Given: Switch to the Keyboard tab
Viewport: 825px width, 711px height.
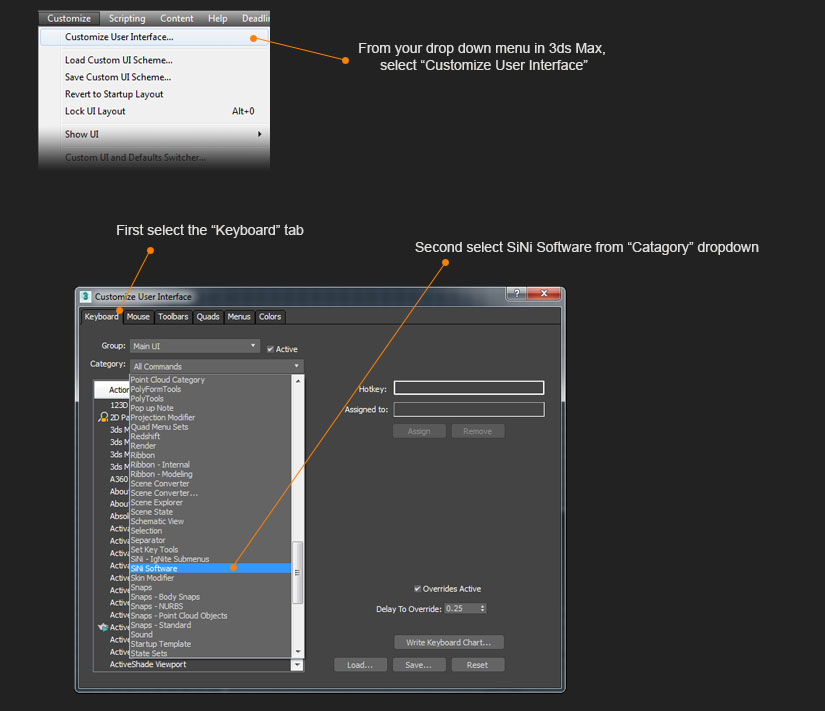Looking at the screenshot, I should (x=102, y=317).
